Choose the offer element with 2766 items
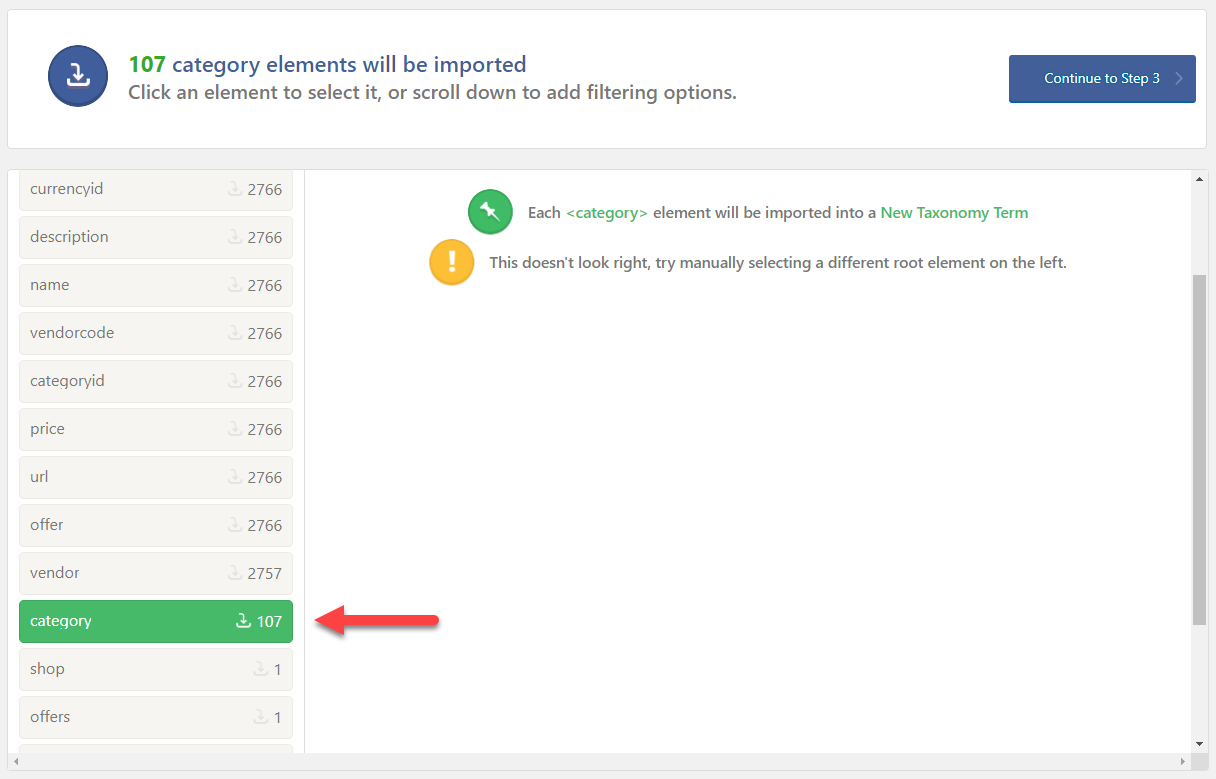This screenshot has width=1216, height=779. tap(156, 525)
